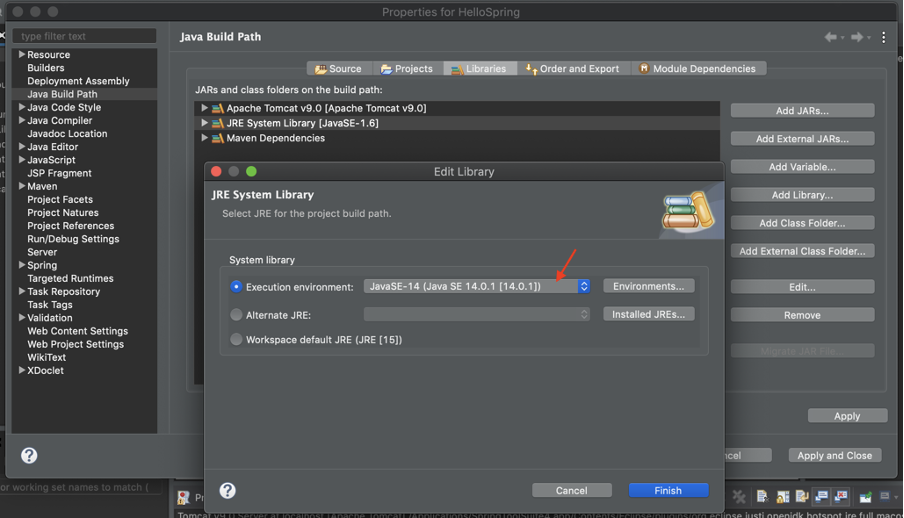The width and height of the screenshot is (904, 518).
Task: Click the Add Variable... button
Action: (802, 167)
